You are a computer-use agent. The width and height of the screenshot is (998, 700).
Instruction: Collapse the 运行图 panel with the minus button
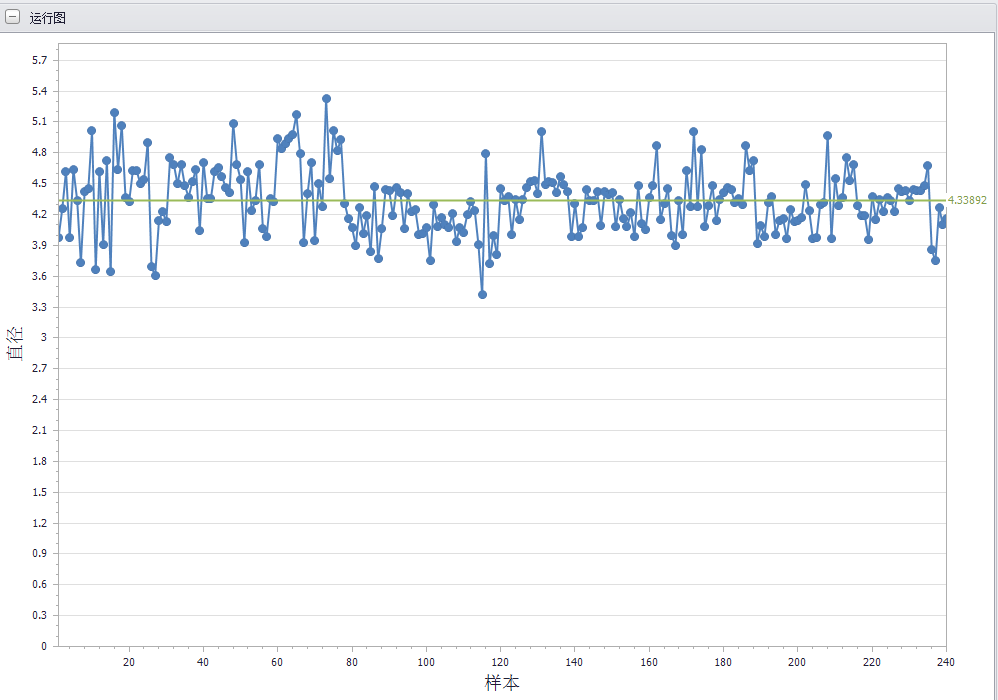(x=13, y=18)
